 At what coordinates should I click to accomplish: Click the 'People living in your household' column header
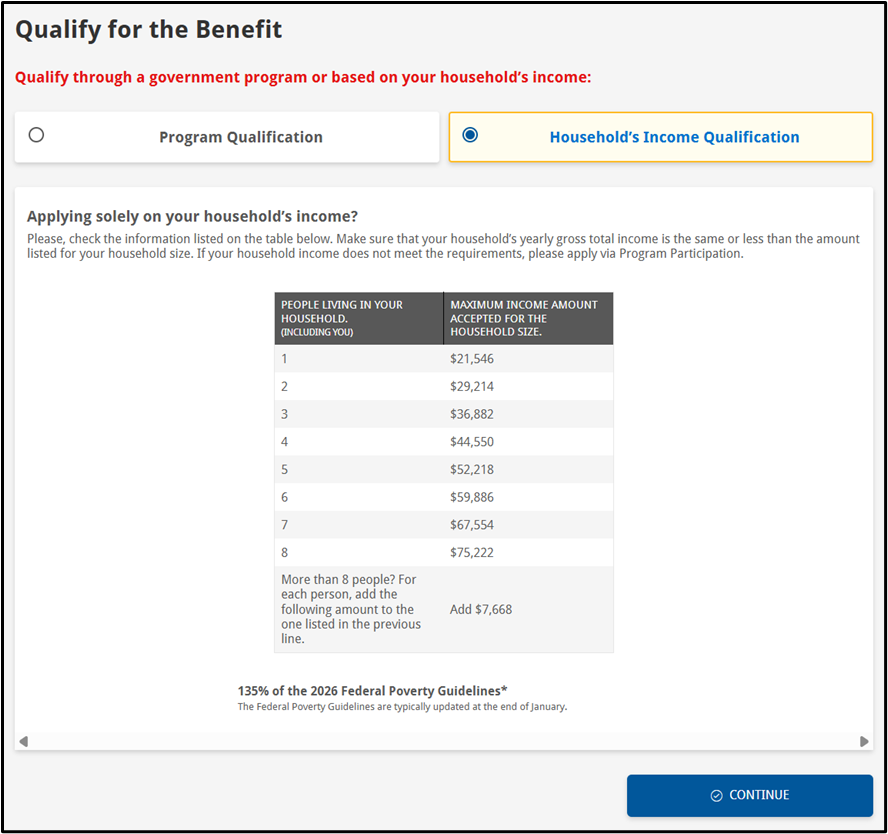(358, 318)
